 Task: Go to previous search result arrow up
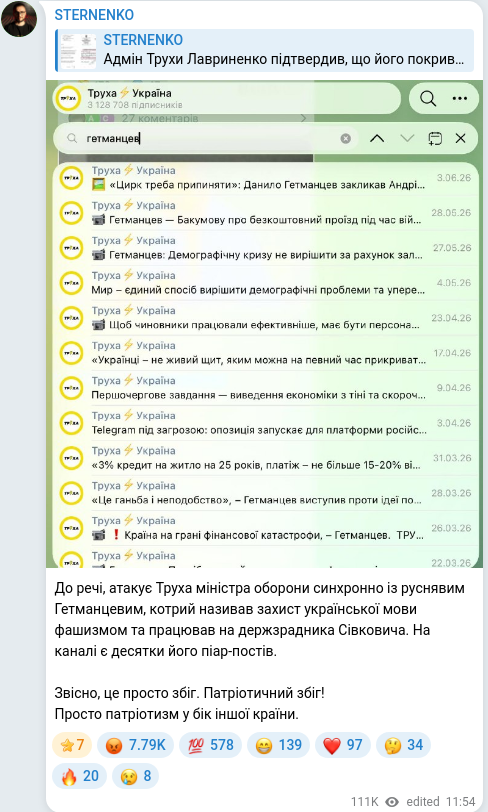[x=377, y=138]
